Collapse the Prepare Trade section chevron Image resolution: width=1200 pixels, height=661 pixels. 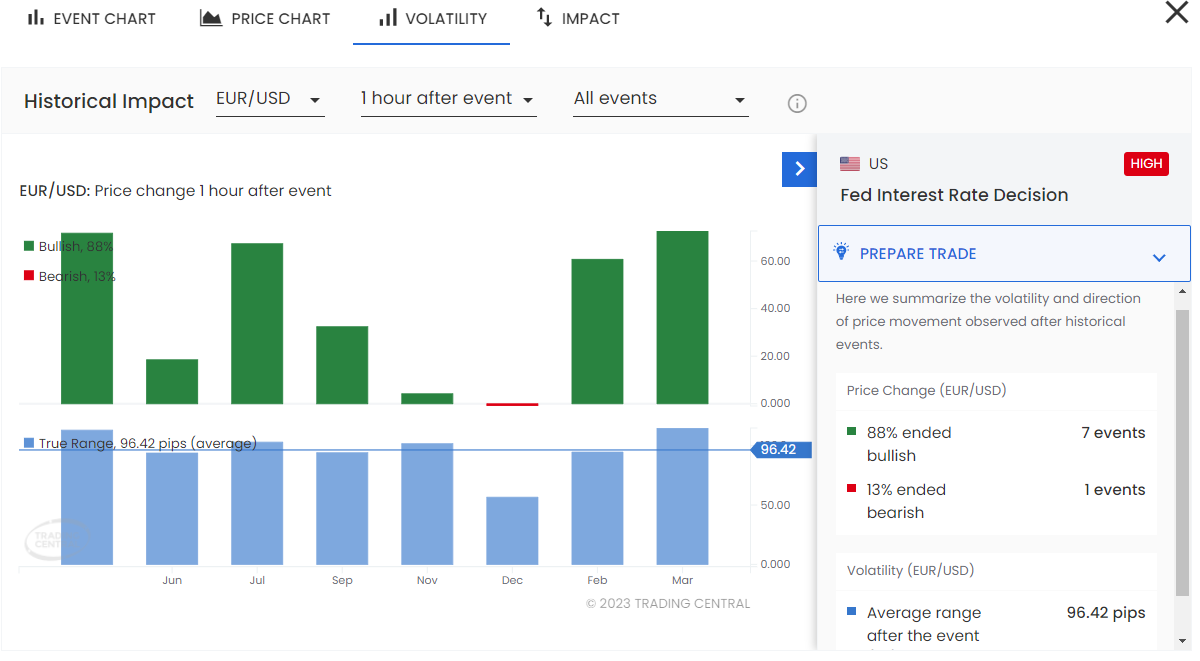coord(1159,257)
